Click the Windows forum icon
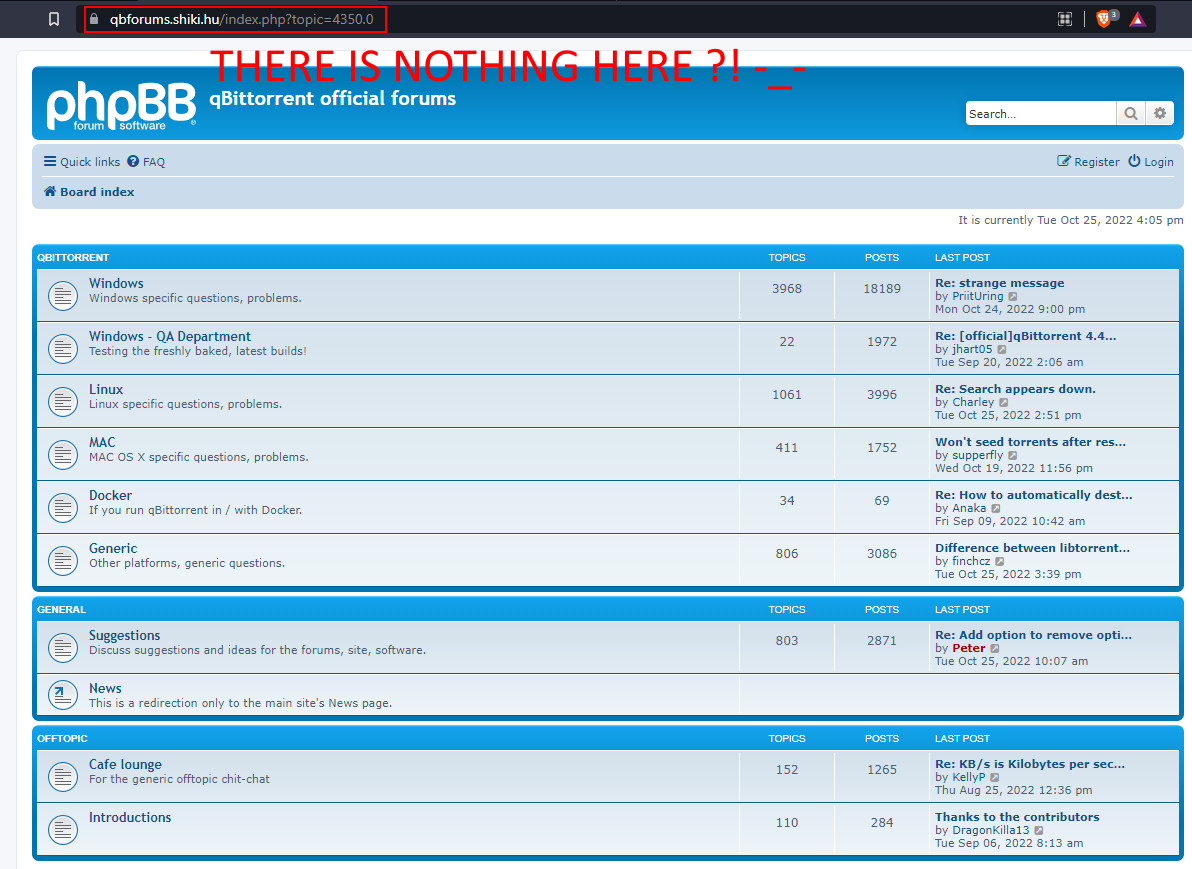This screenshot has height=869, width=1192. 63,296
